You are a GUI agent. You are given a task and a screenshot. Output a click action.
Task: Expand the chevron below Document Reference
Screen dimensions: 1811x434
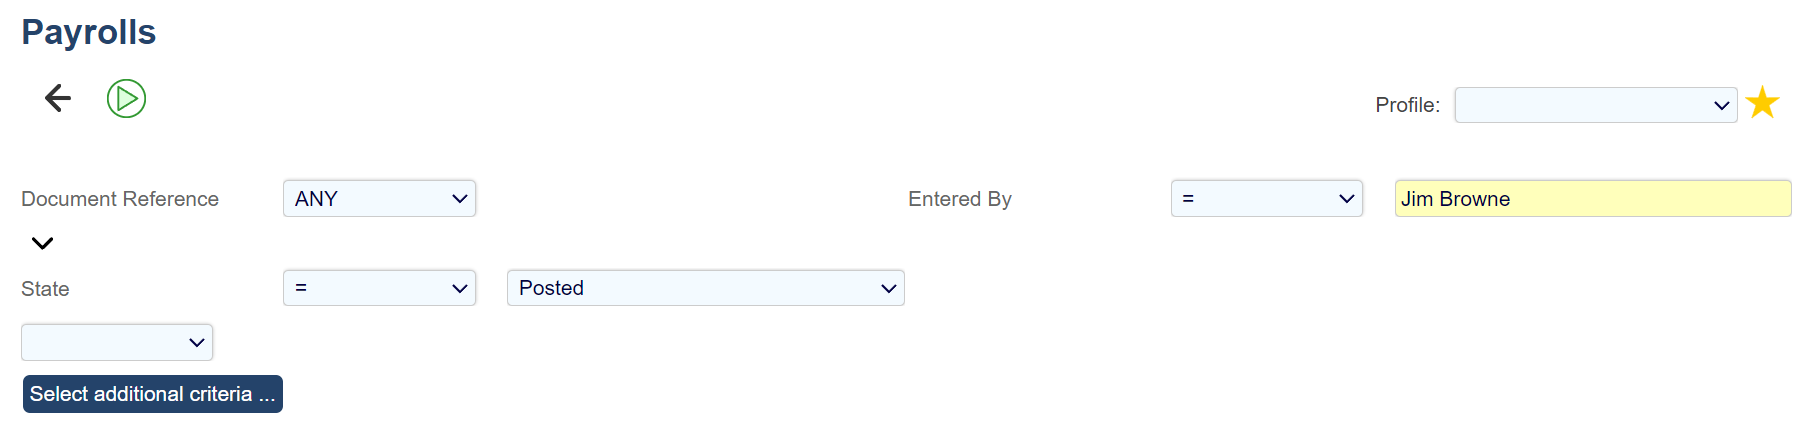(42, 243)
